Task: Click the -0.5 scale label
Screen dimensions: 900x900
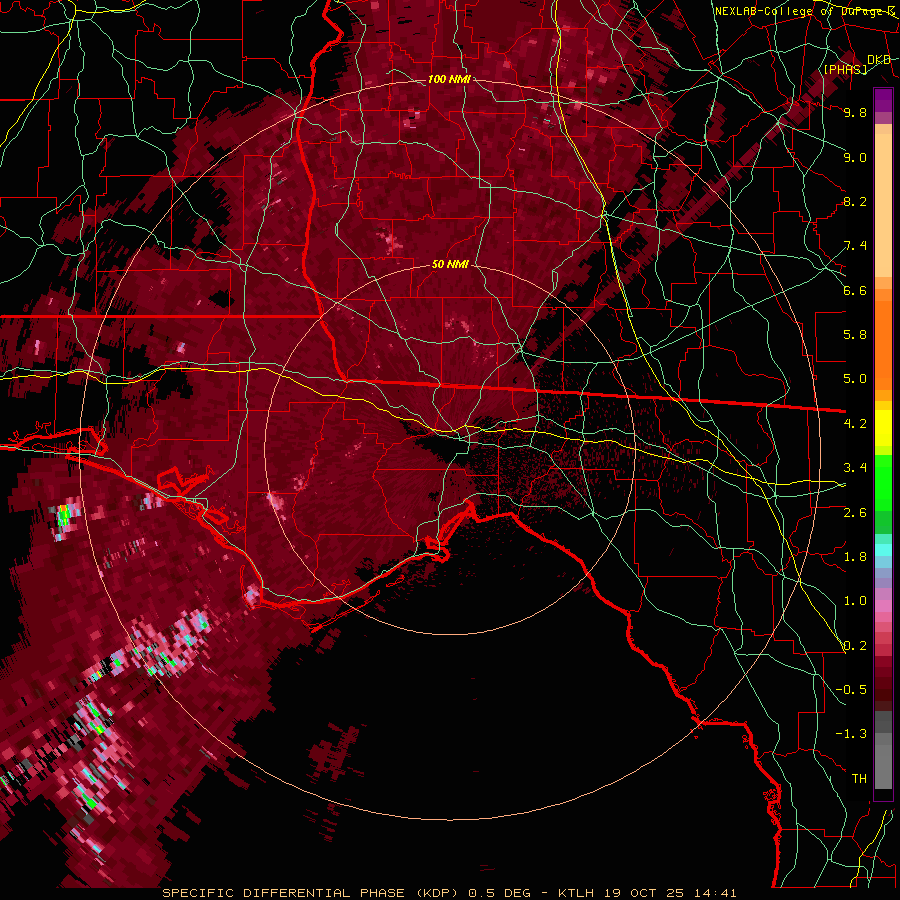Action: click(851, 690)
